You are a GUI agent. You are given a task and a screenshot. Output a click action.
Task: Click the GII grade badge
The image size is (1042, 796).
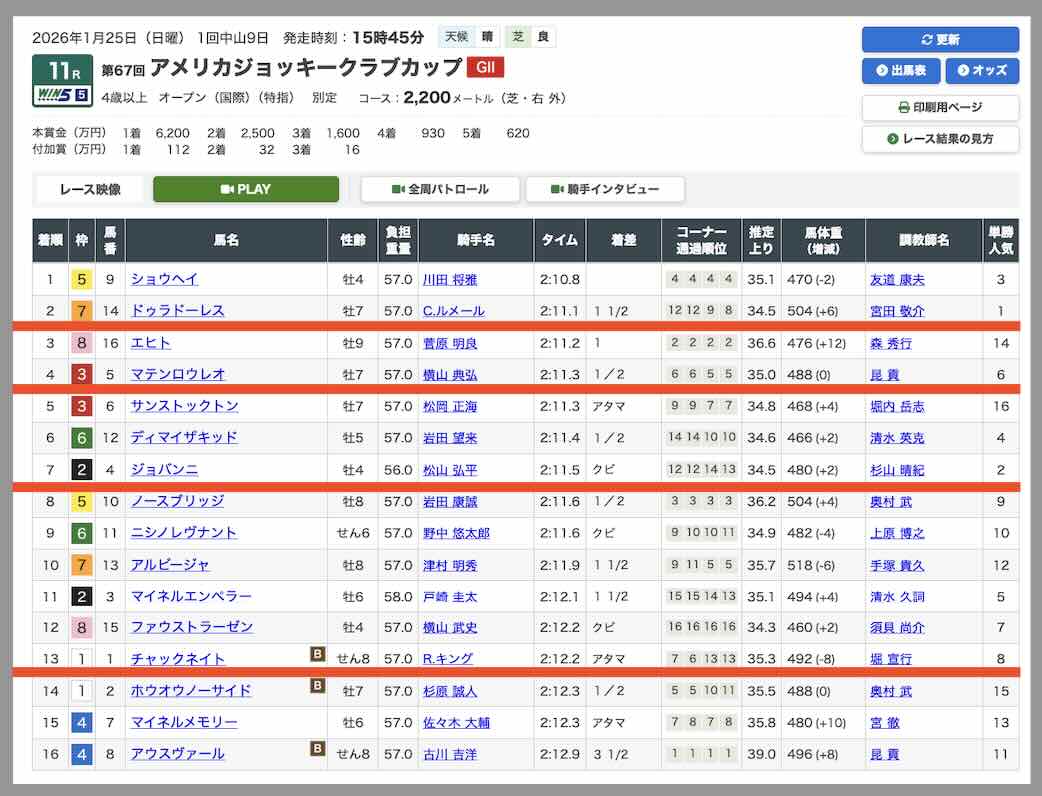coord(485,67)
